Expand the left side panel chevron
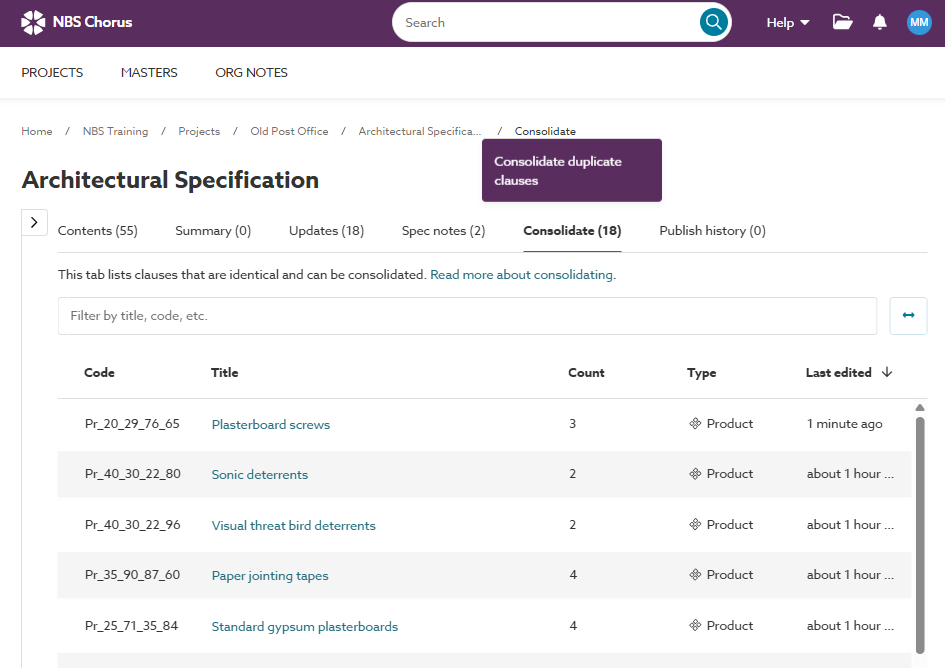Viewport: 945px width, 668px height. tap(33, 222)
